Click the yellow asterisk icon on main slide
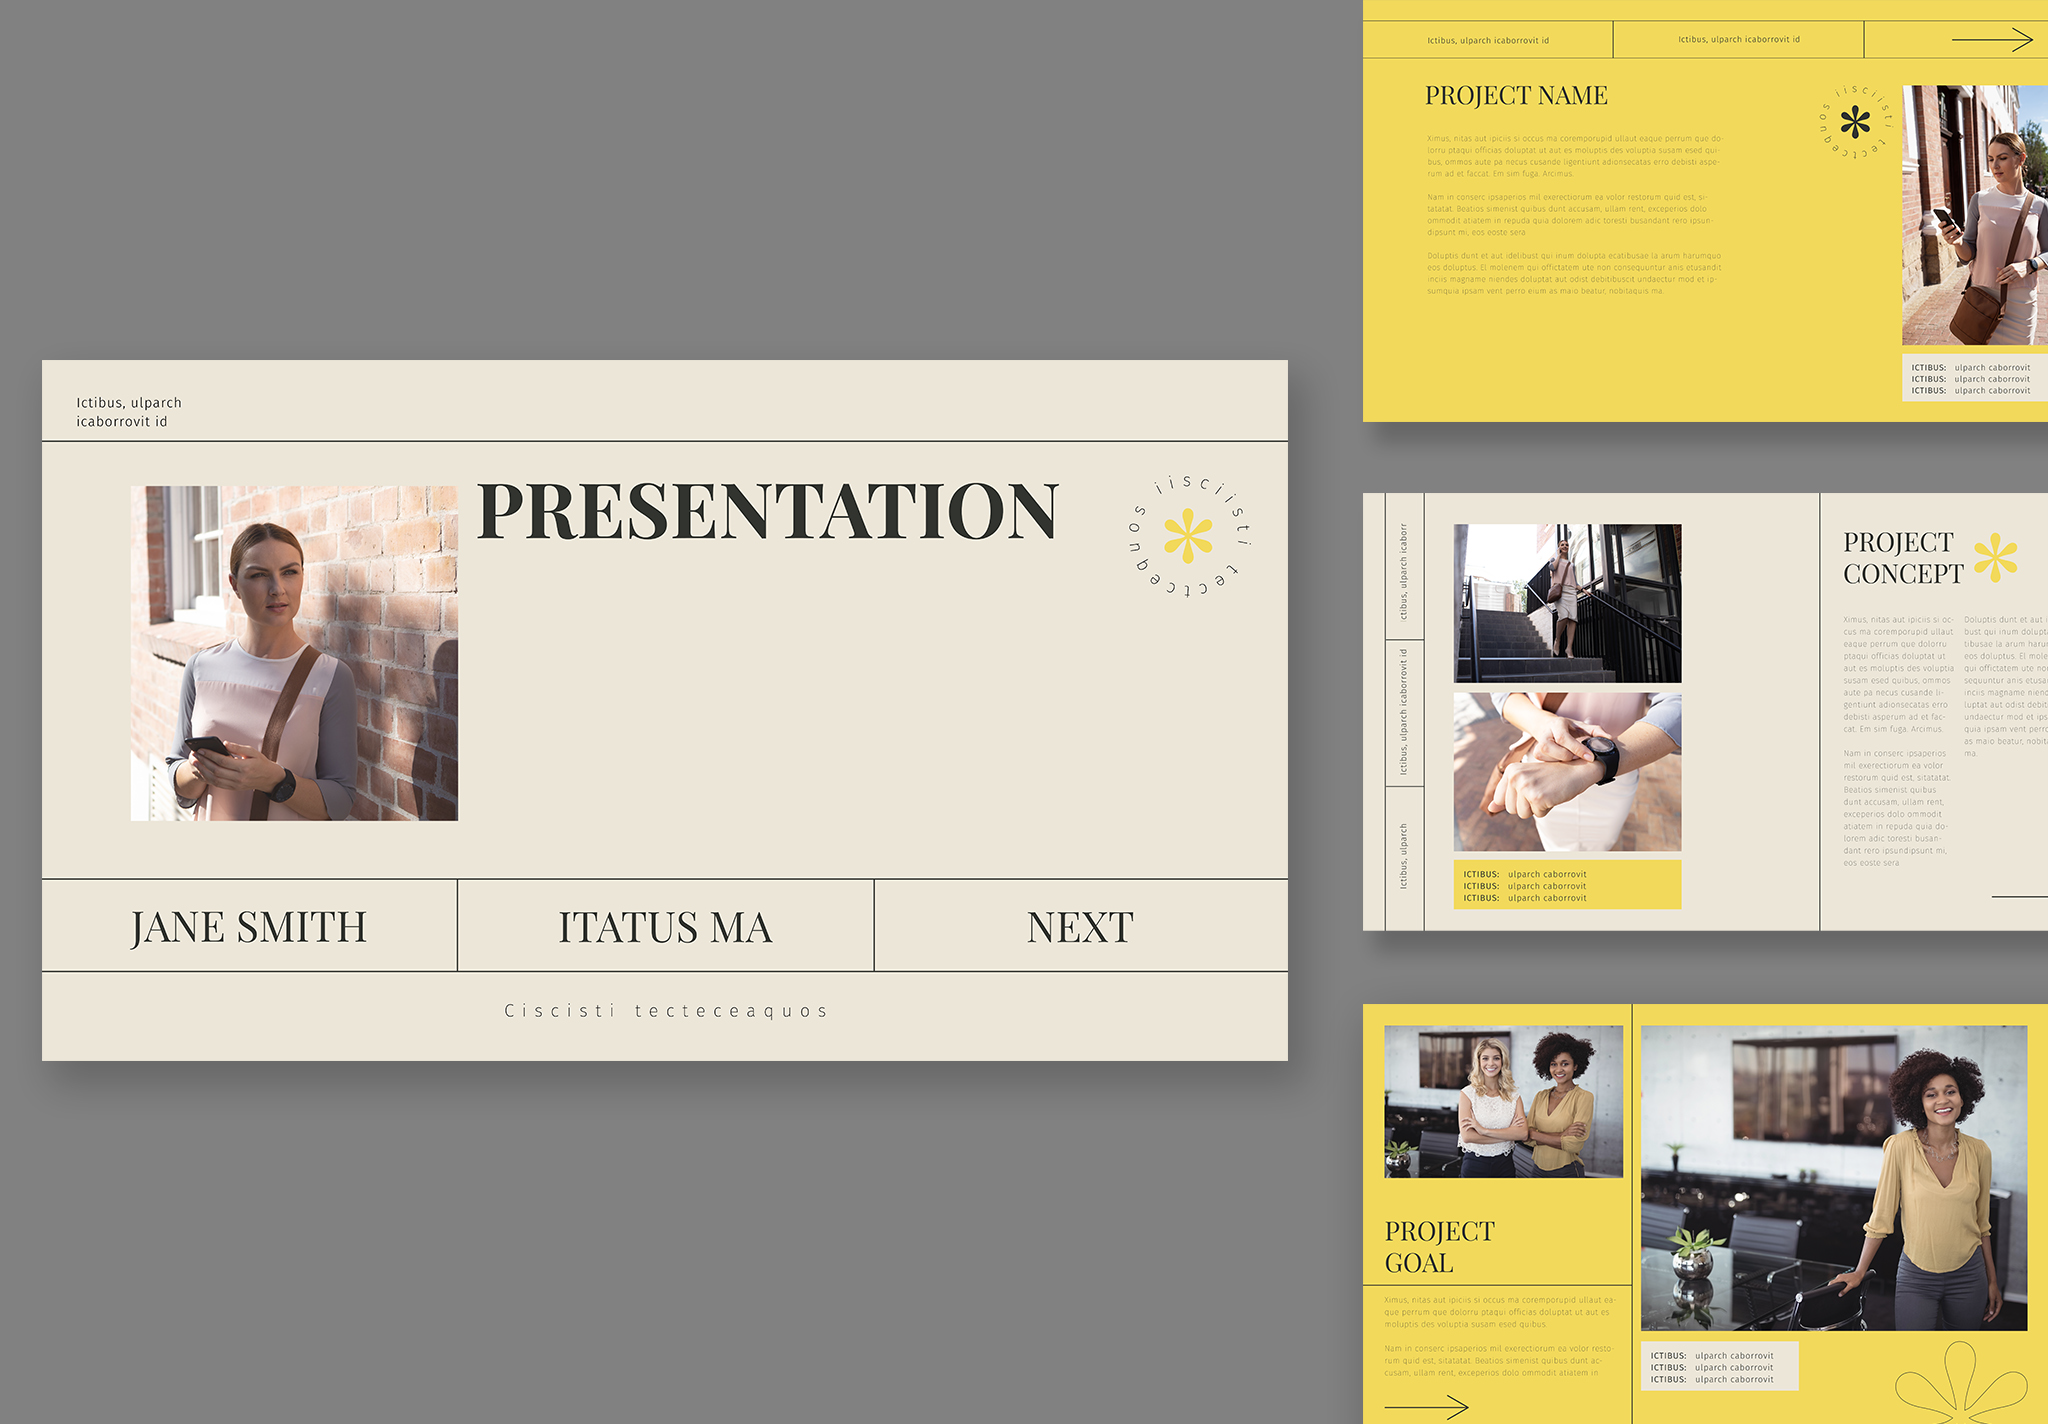The width and height of the screenshot is (2048, 1424). 1188,537
